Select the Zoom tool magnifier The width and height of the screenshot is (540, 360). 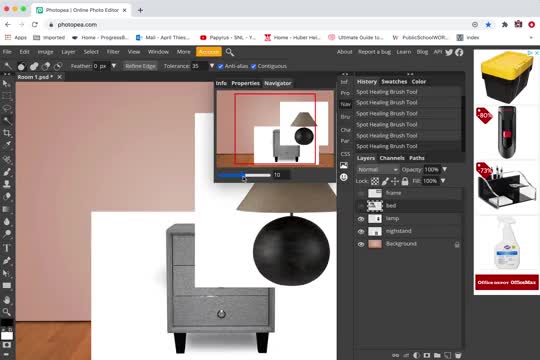pos(7,312)
